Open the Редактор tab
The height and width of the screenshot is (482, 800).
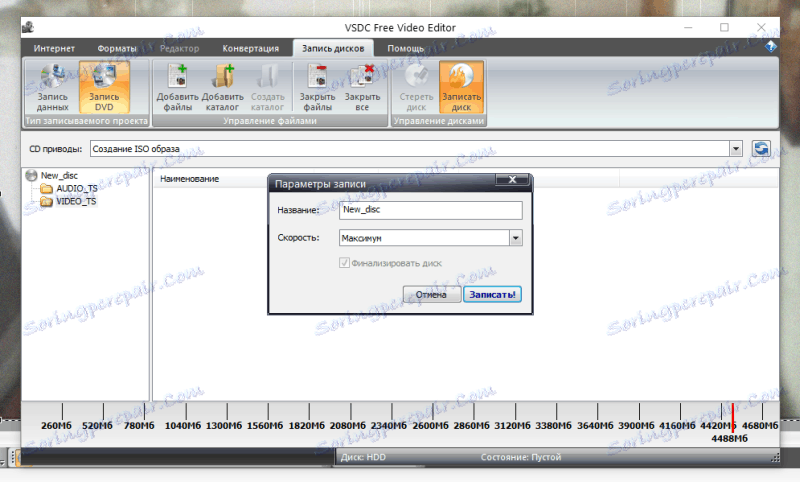pyautogui.click(x=180, y=48)
